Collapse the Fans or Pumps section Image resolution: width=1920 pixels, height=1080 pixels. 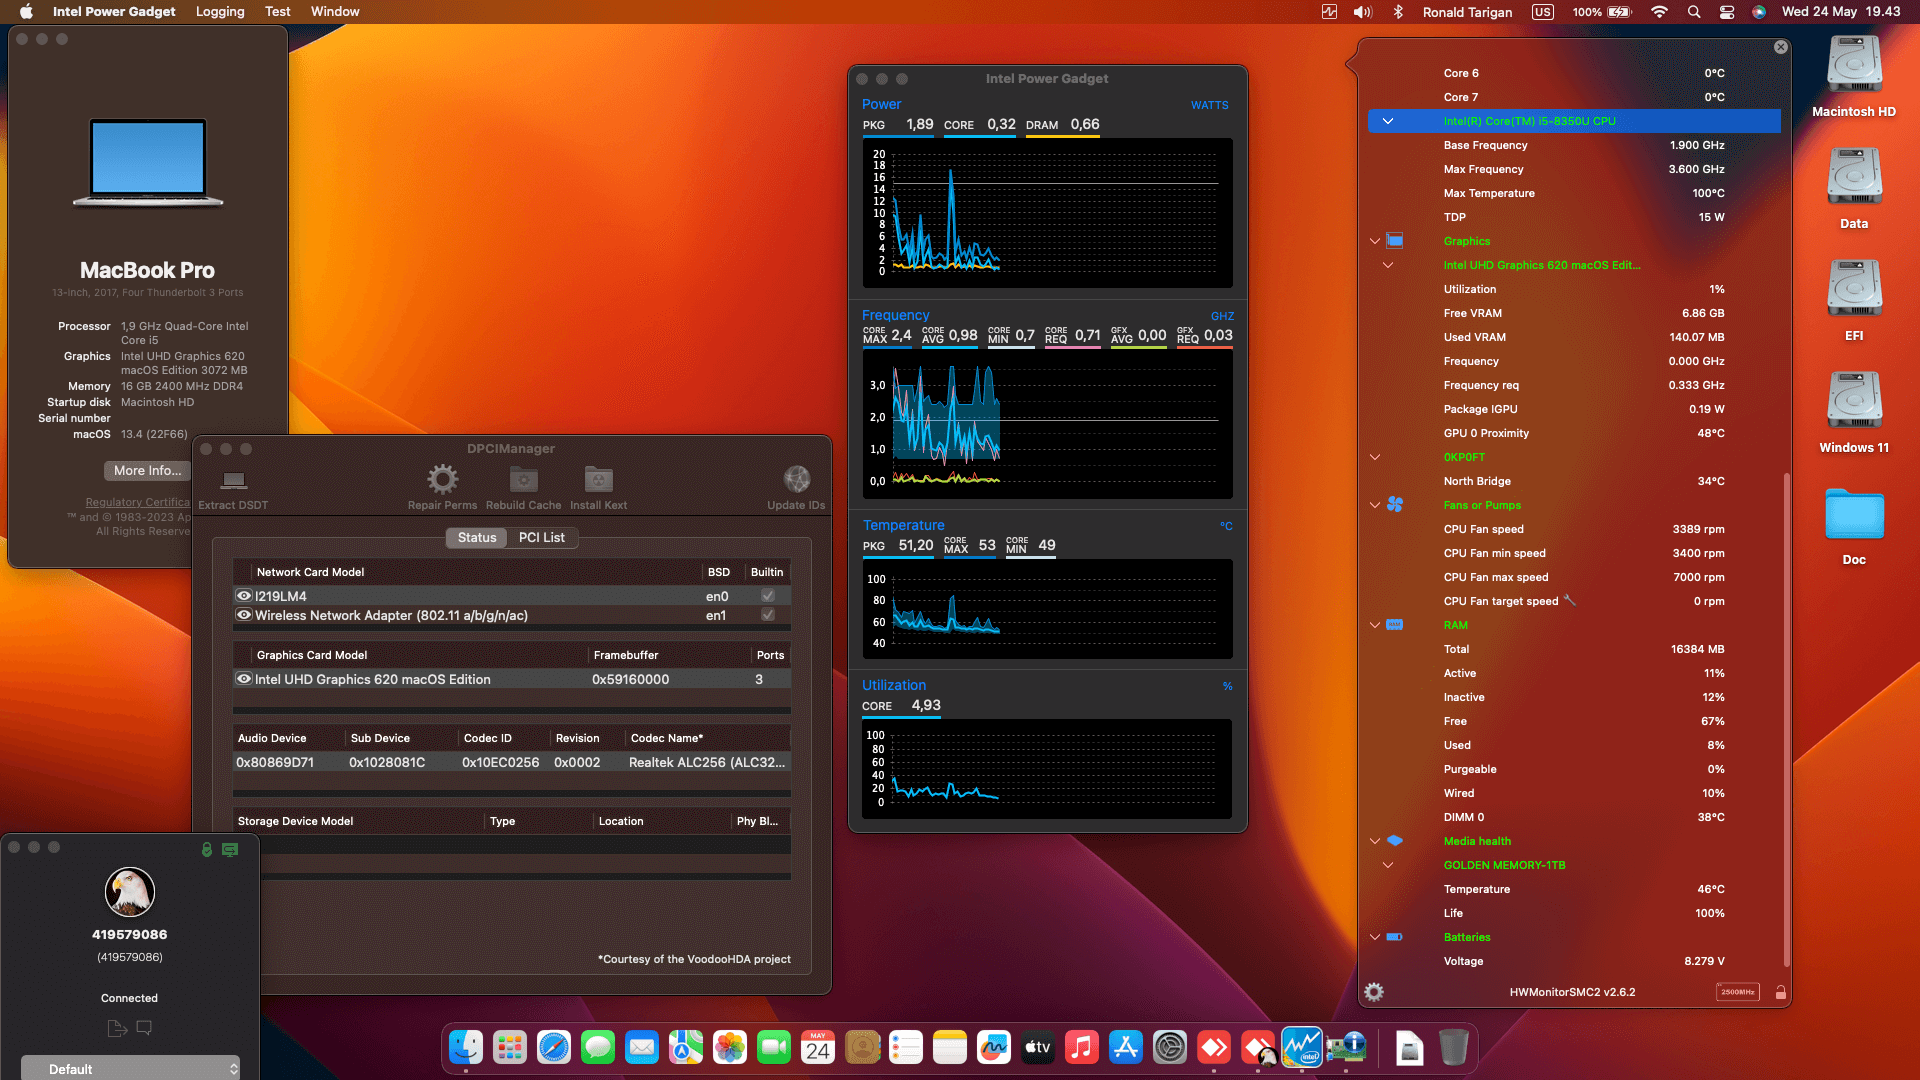tap(1375, 505)
